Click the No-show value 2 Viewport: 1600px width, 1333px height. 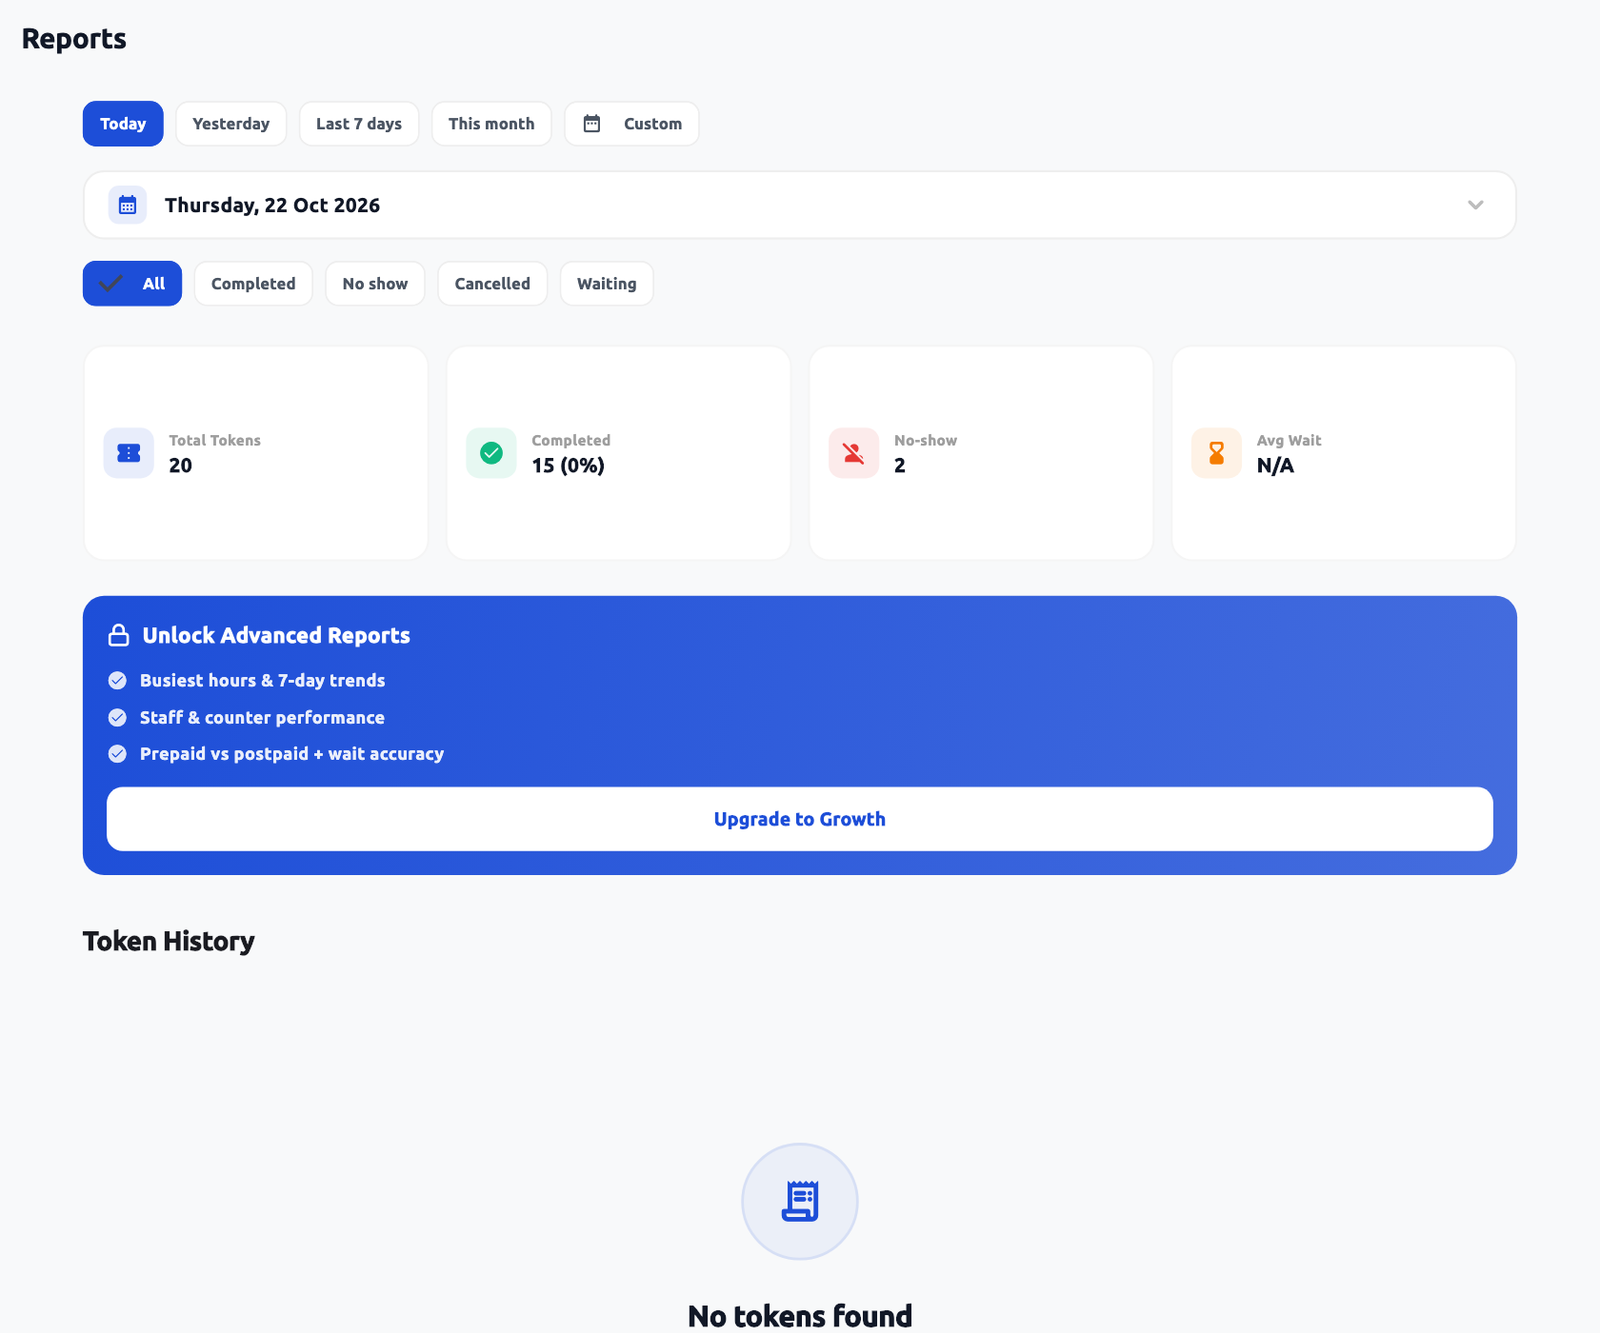900,465
